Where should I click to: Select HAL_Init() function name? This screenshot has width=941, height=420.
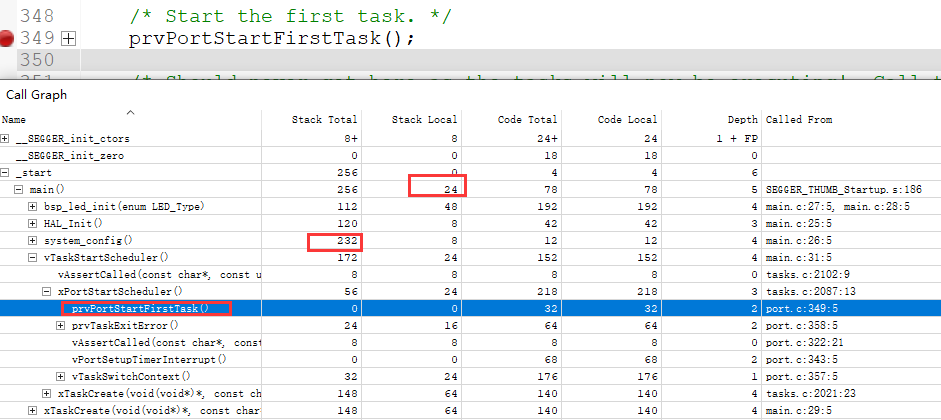(x=73, y=224)
